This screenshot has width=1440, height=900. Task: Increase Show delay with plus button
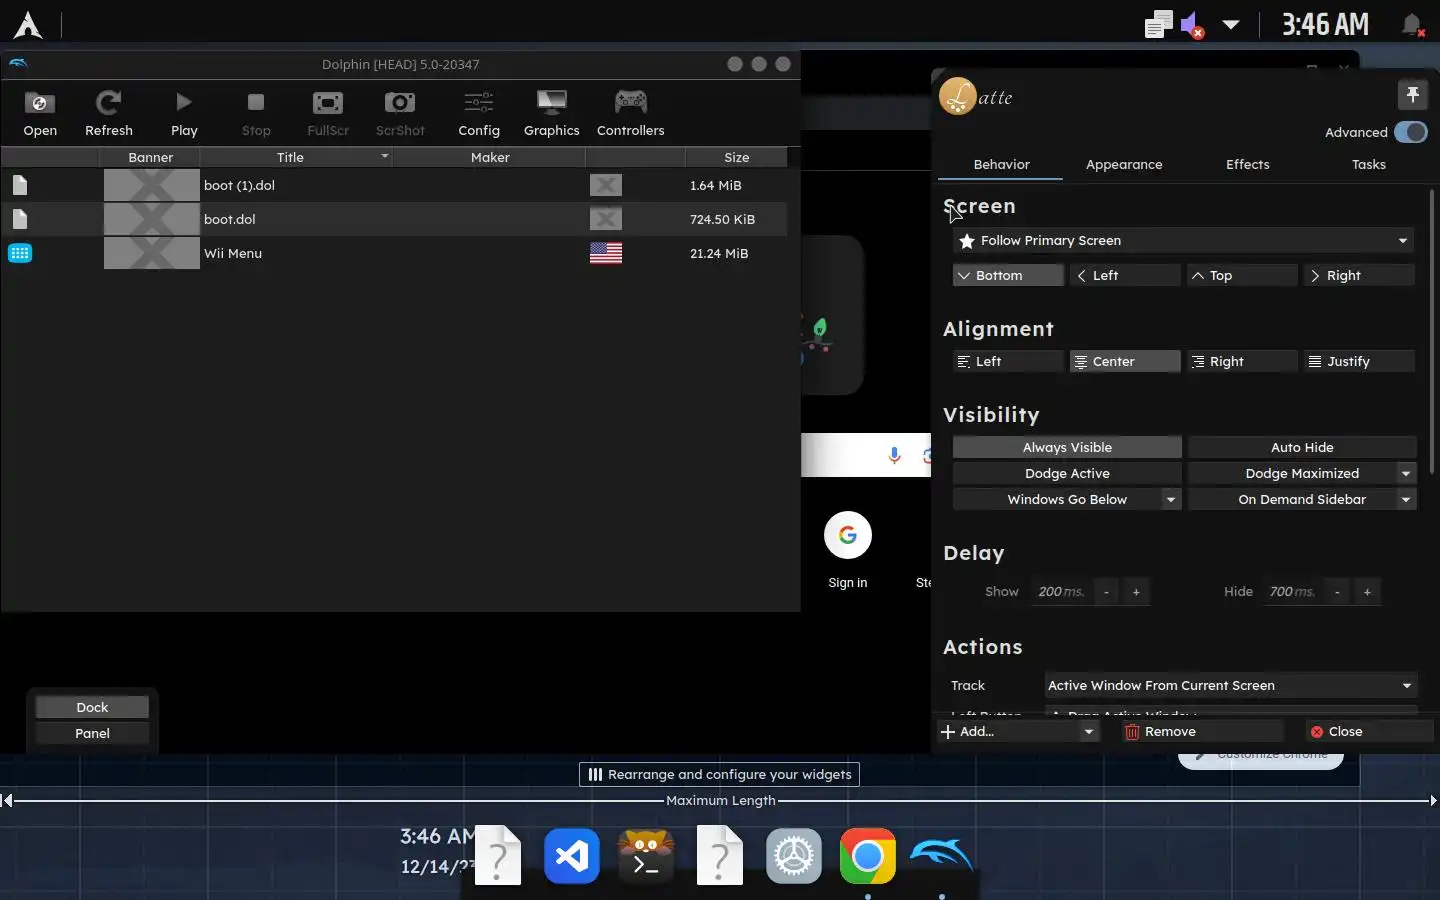[1136, 592]
